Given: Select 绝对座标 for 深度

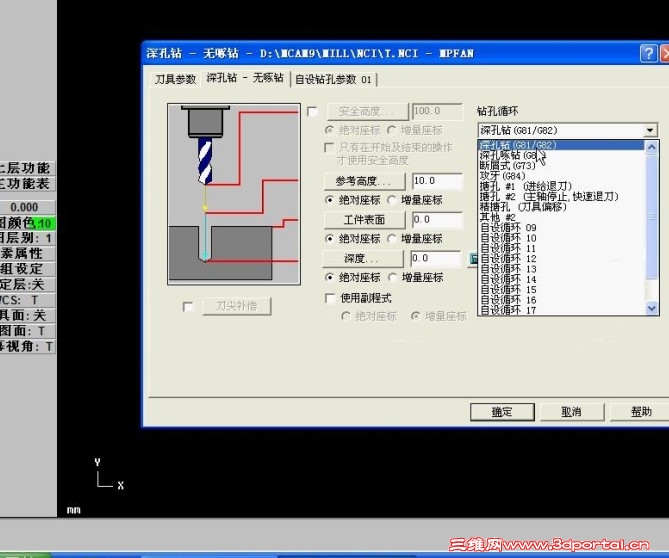Looking at the screenshot, I should (x=329, y=277).
